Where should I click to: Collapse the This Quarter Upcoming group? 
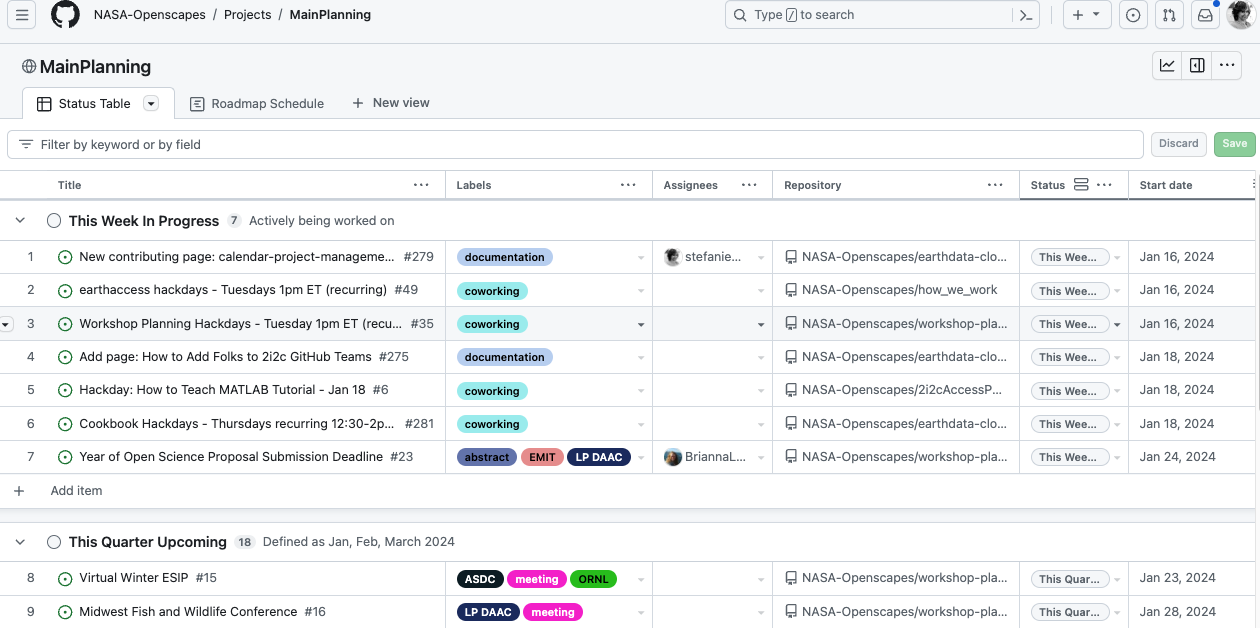coord(19,542)
